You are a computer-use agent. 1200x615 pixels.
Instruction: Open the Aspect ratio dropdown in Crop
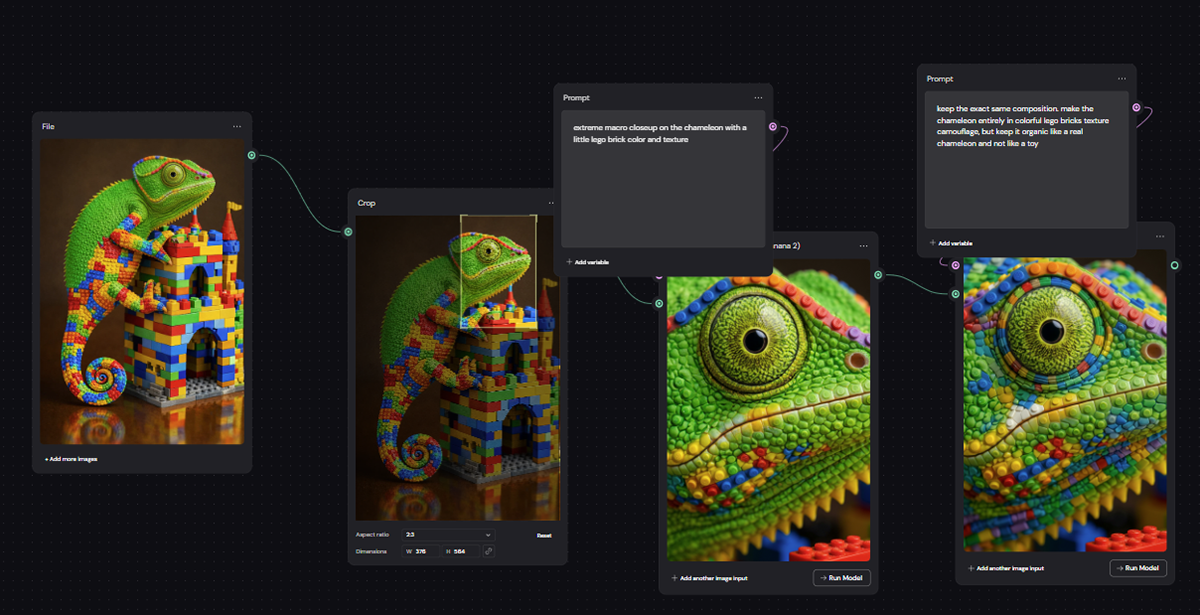pyautogui.click(x=448, y=535)
